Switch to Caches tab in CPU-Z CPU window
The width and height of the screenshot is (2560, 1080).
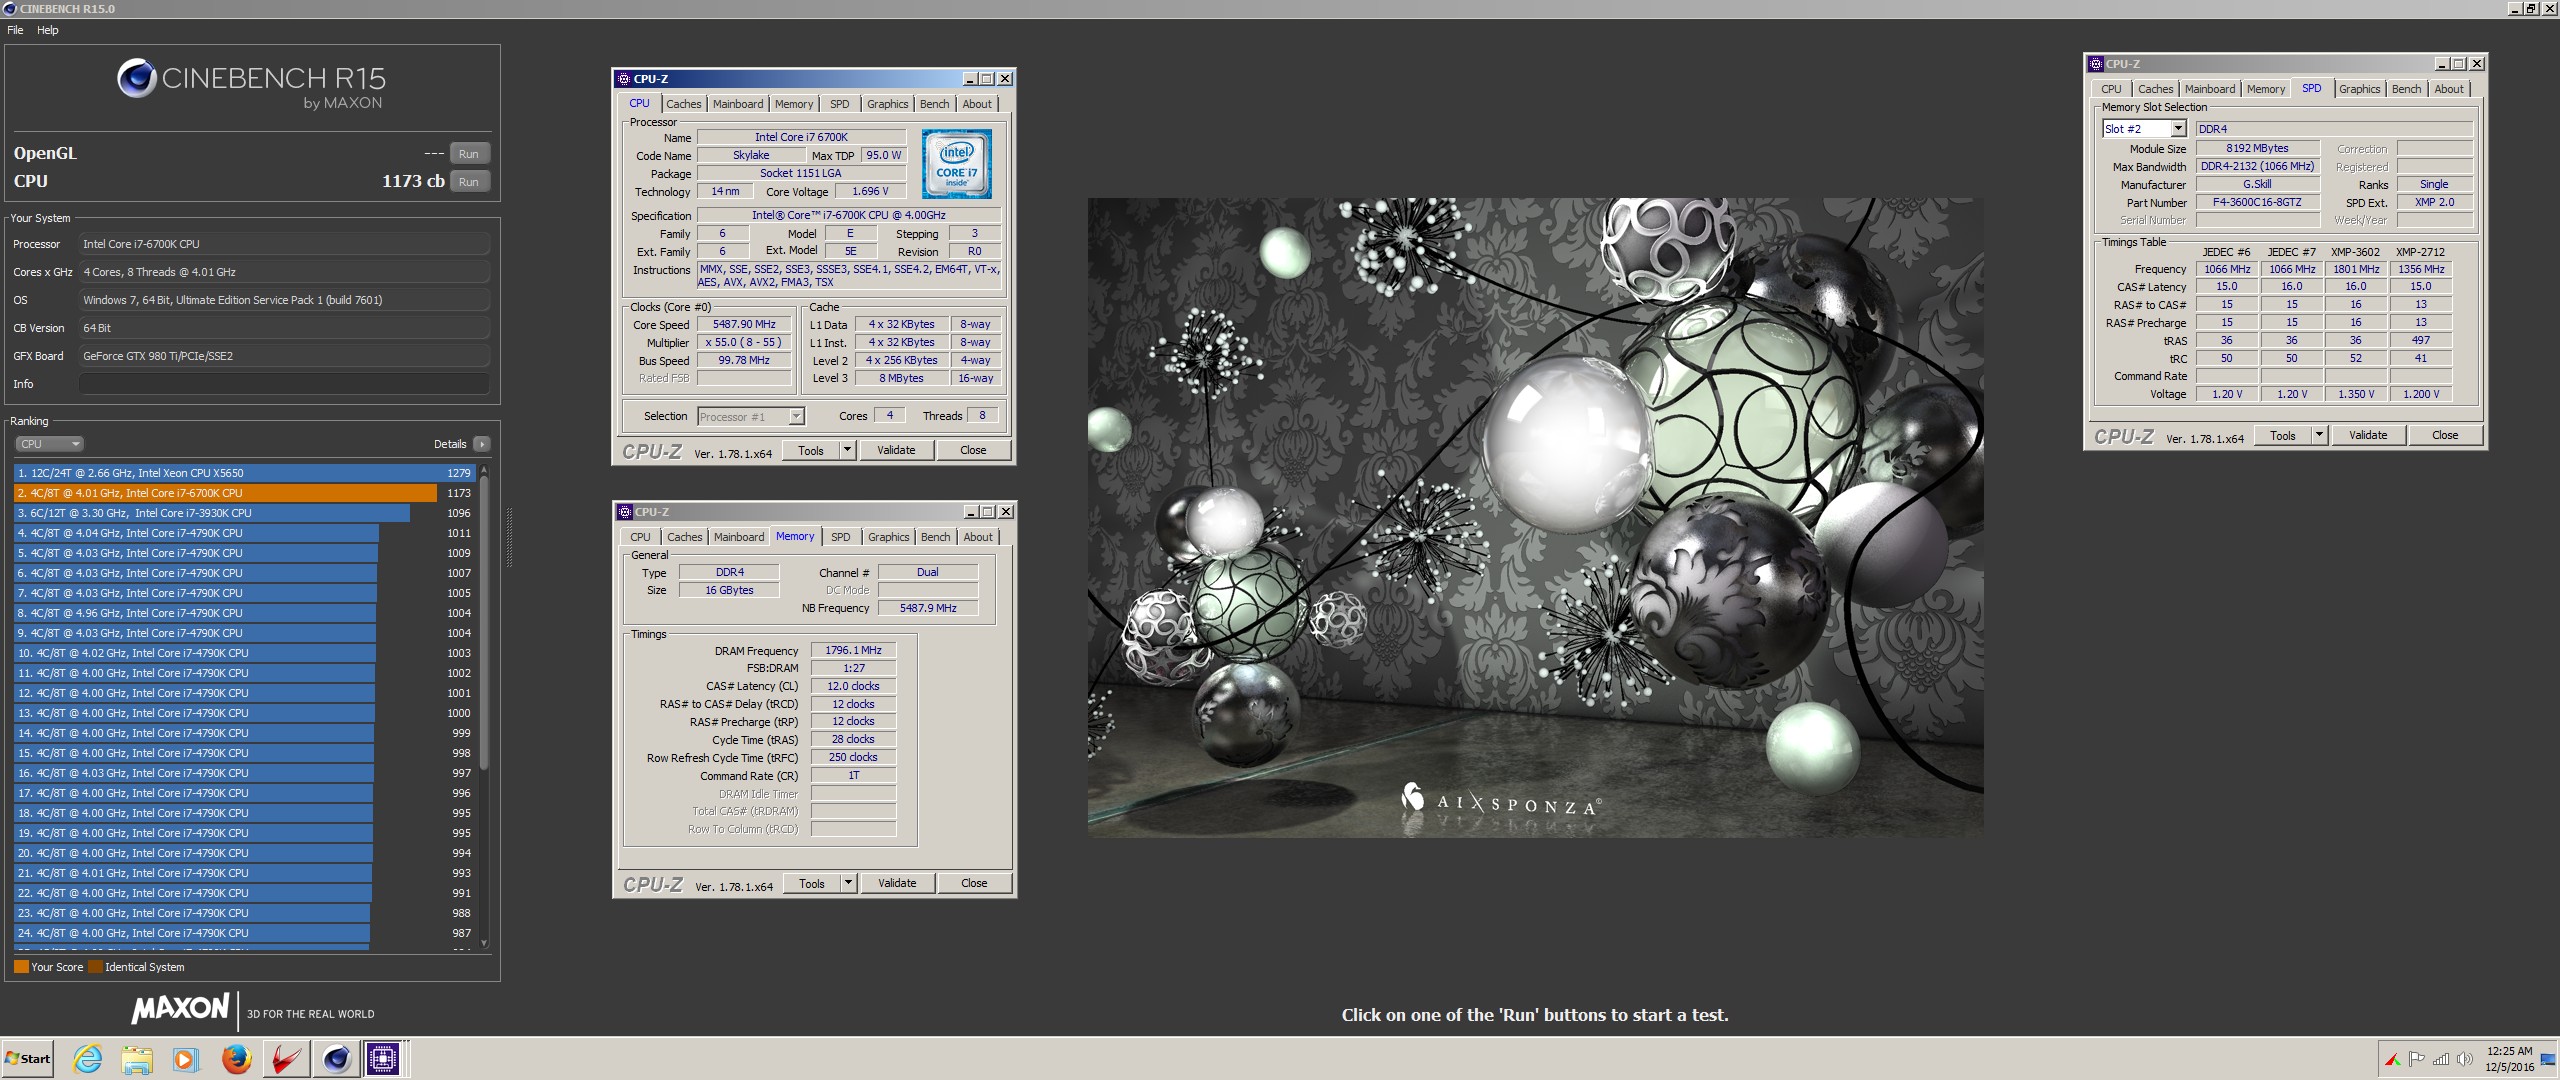tap(684, 104)
